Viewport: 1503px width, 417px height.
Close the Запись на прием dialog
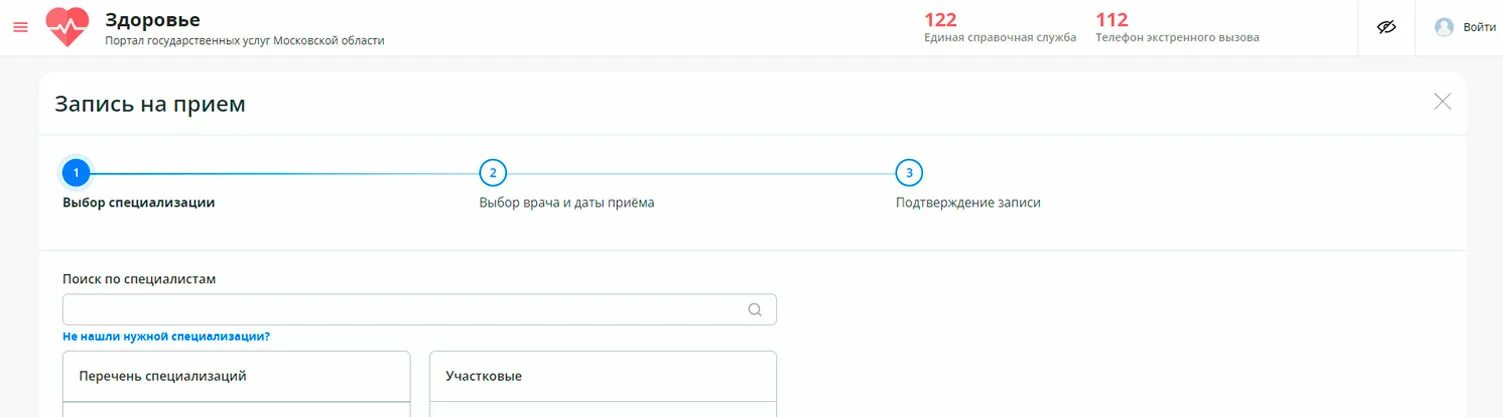1442,101
